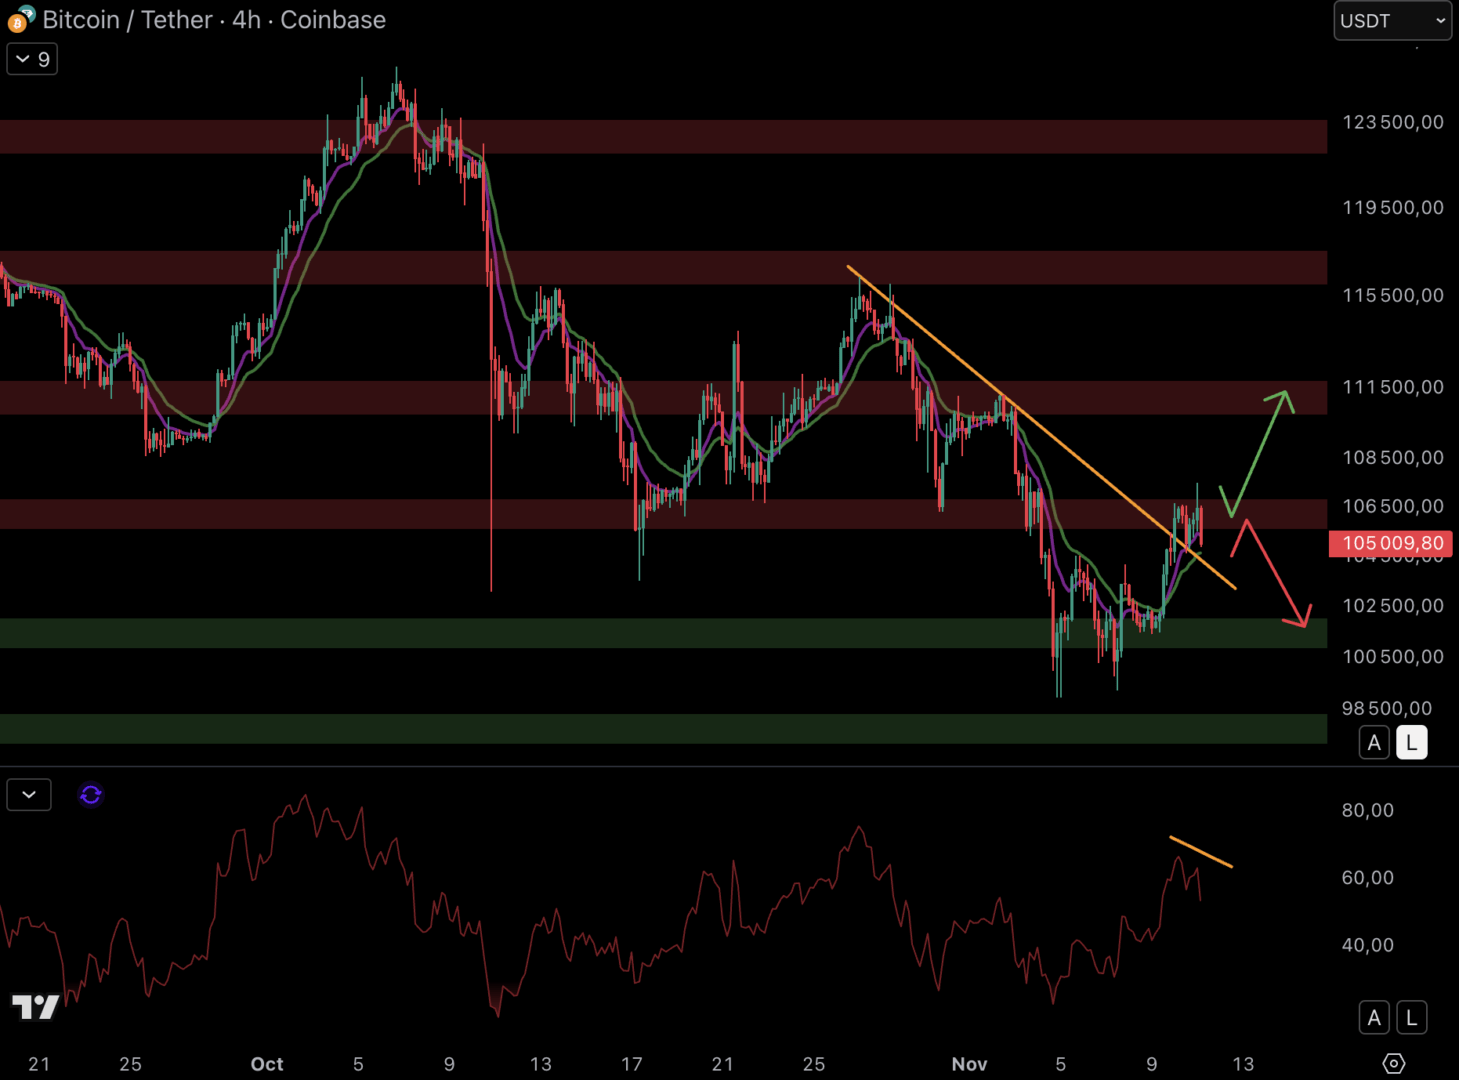Viewport: 1459px width, 1080px height.
Task: Toggle auto scale A on the oscillator pane
Action: tap(1374, 1018)
